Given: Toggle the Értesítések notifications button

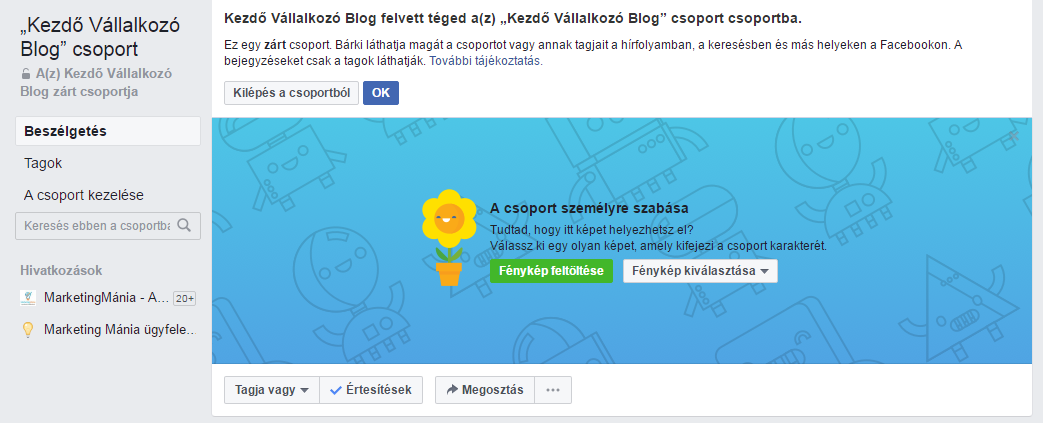Looking at the screenshot, I should pyautogui.click(x=371, y=390).
